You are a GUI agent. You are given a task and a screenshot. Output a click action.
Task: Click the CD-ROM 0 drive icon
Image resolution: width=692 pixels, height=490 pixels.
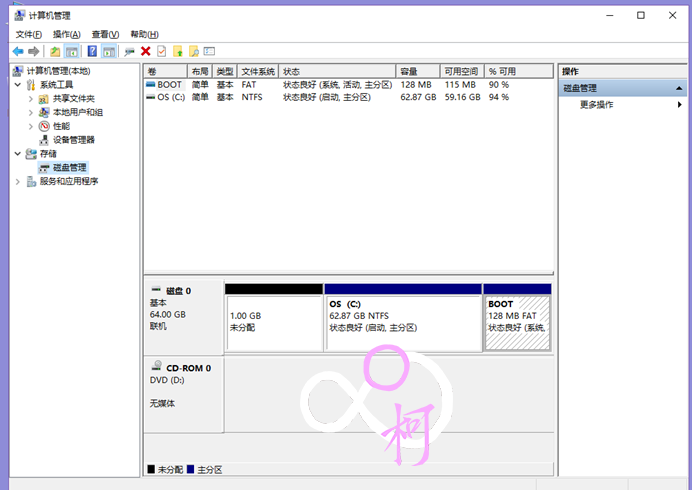coord(157,366)
